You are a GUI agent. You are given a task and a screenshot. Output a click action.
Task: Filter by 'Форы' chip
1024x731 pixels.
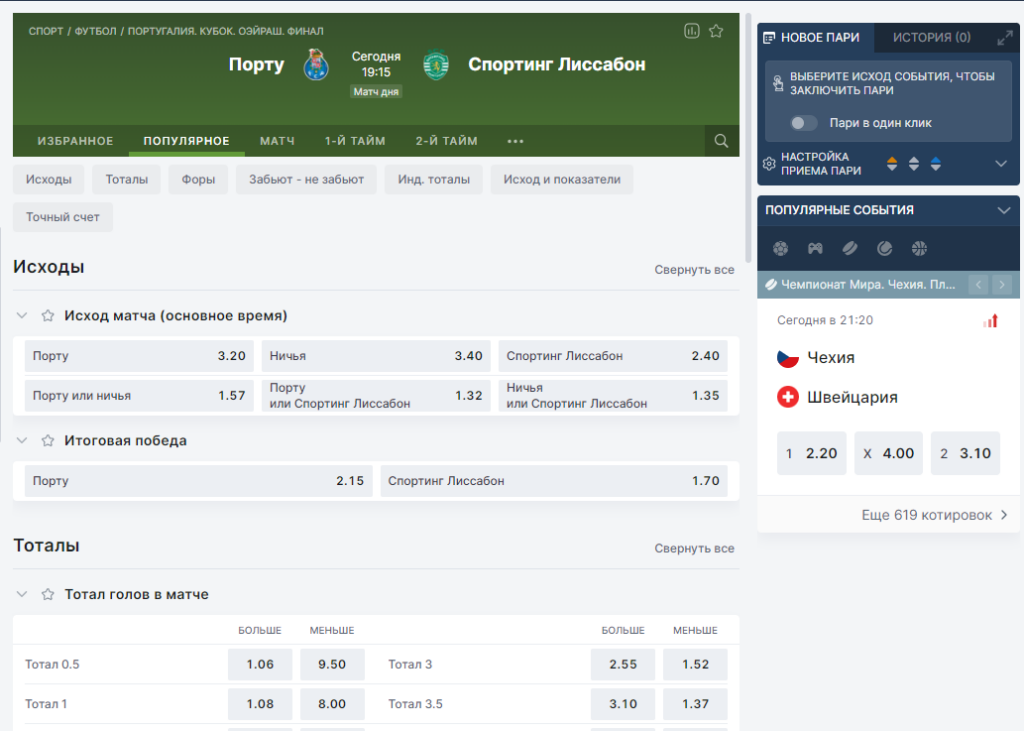pos(198,180)
